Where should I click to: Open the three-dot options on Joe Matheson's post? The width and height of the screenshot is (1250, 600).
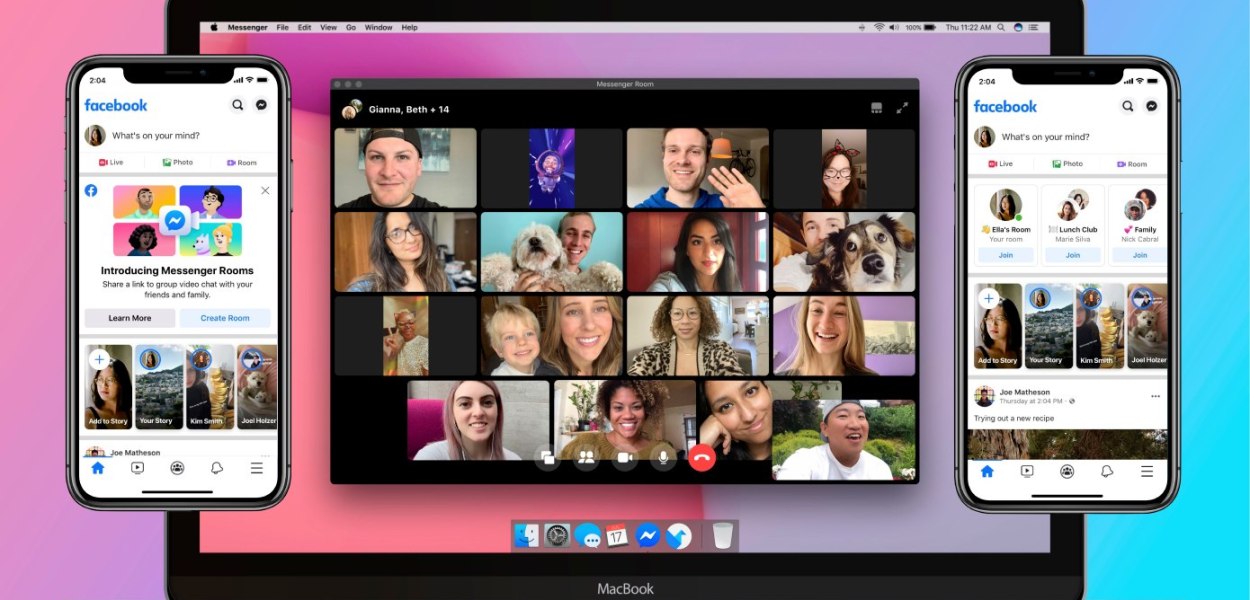pyautogui.click(x=1155, y=396)
